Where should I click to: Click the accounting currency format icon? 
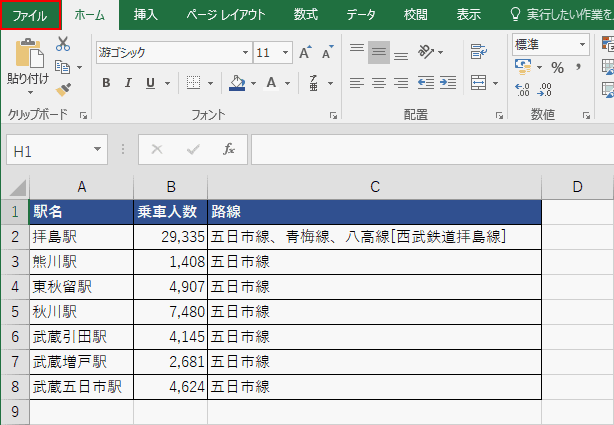(524, 67)
